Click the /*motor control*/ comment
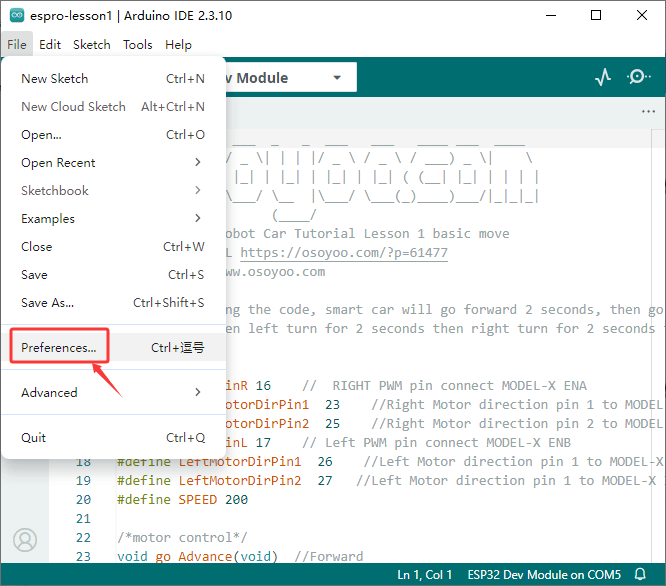 point(182,538)
